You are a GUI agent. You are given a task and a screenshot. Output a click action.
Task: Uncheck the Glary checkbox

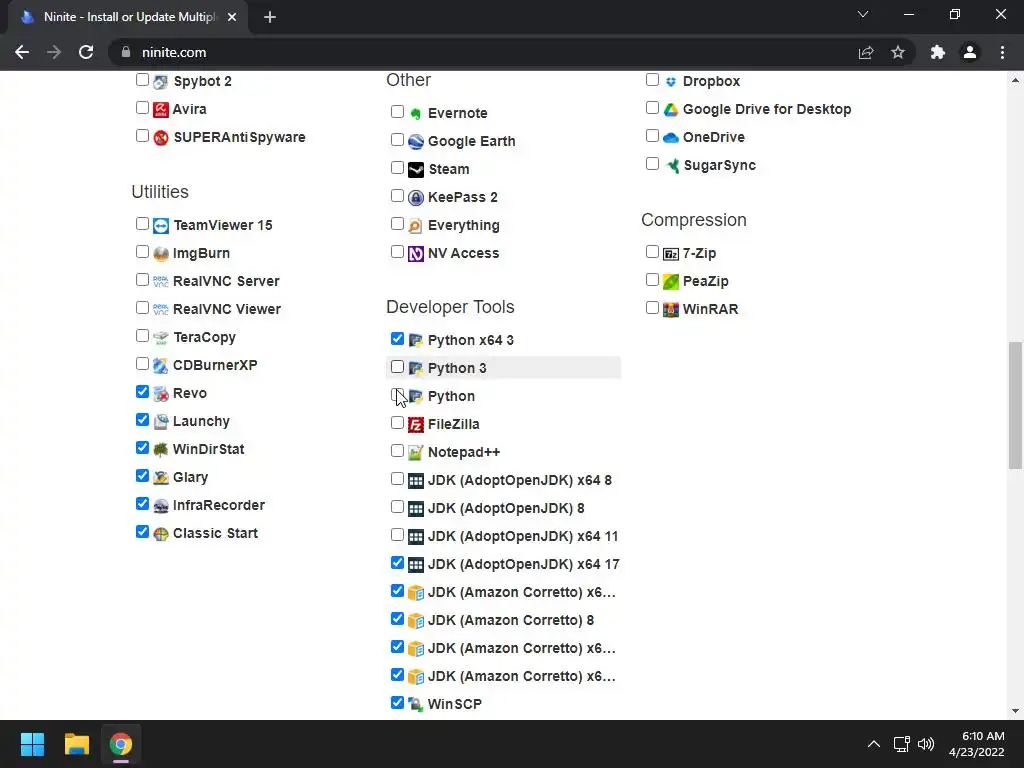(x=142, y=476)
